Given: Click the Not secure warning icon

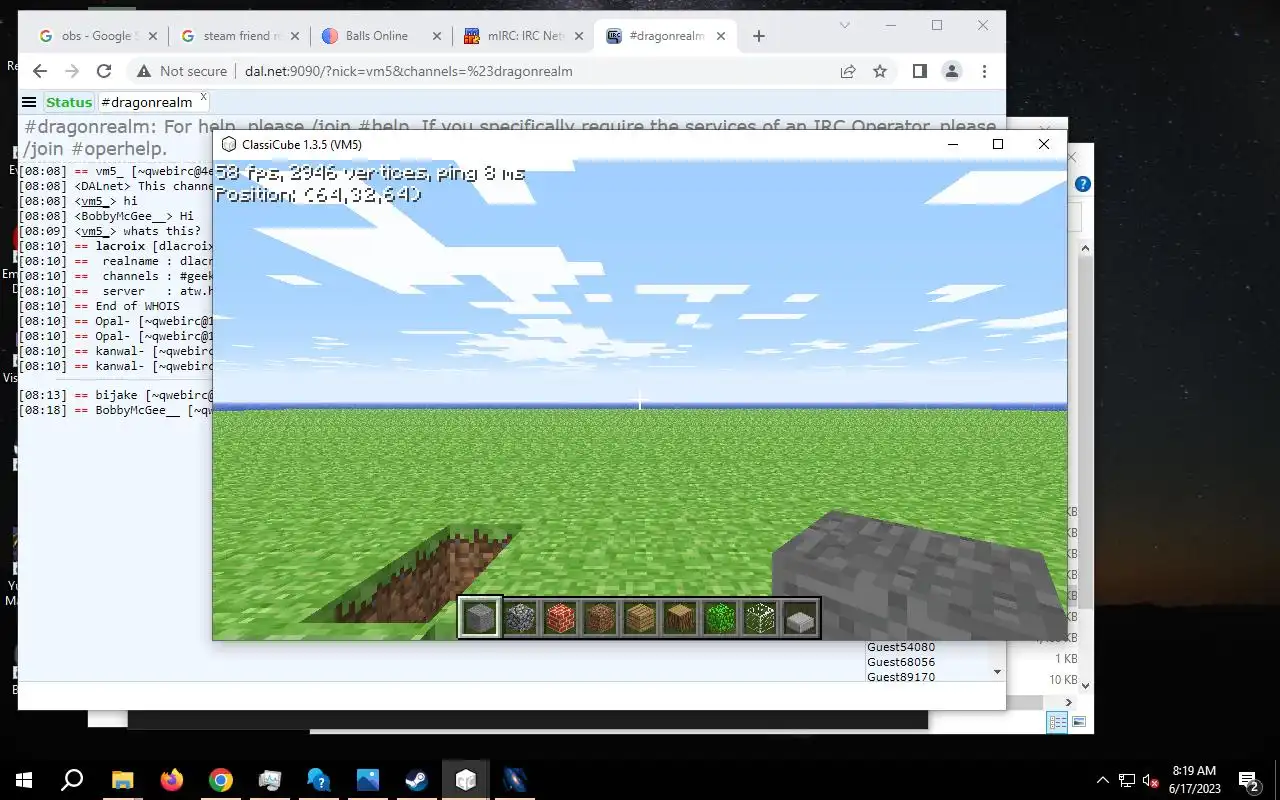Looking at the screenshot, I should pyautogui.click(x=144, y=71).
